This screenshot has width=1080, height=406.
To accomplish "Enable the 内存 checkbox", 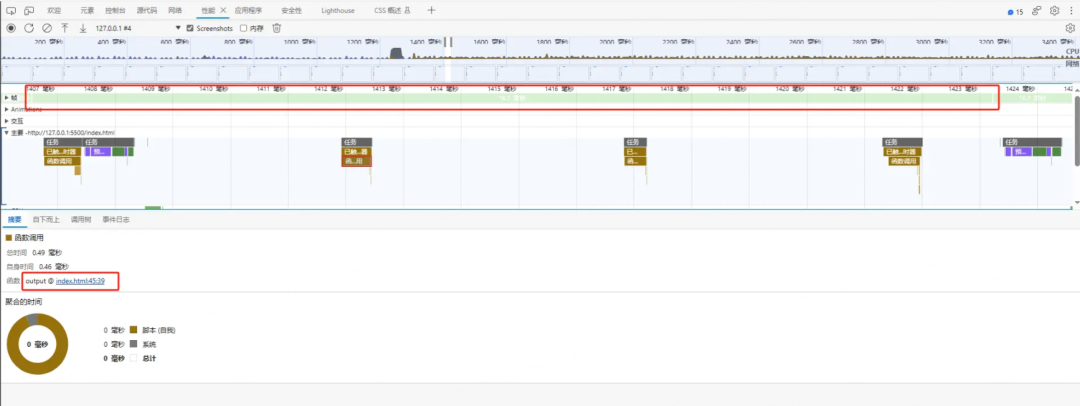I will (x=243, y=28).
